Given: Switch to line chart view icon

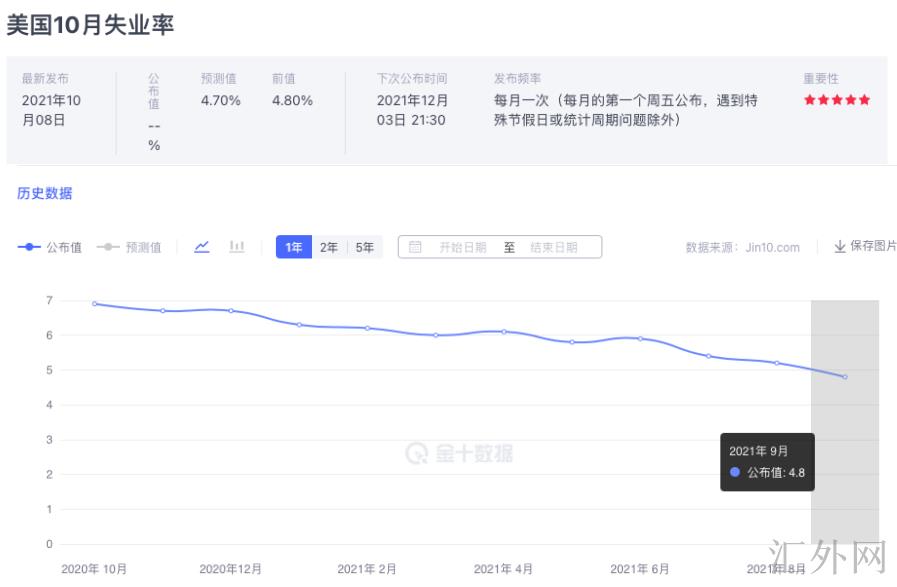Looking at the screenshot, I should (x=202, y=247).
